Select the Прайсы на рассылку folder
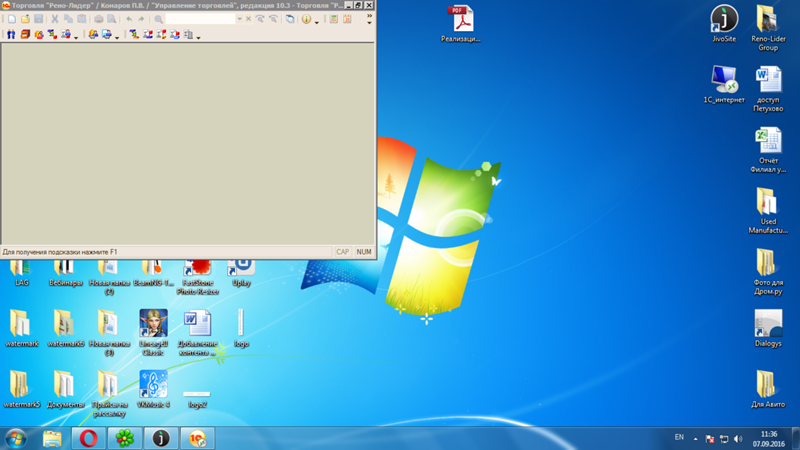Image resolution: width=800 pixels, height=450 pixels. tap(109, 393)
